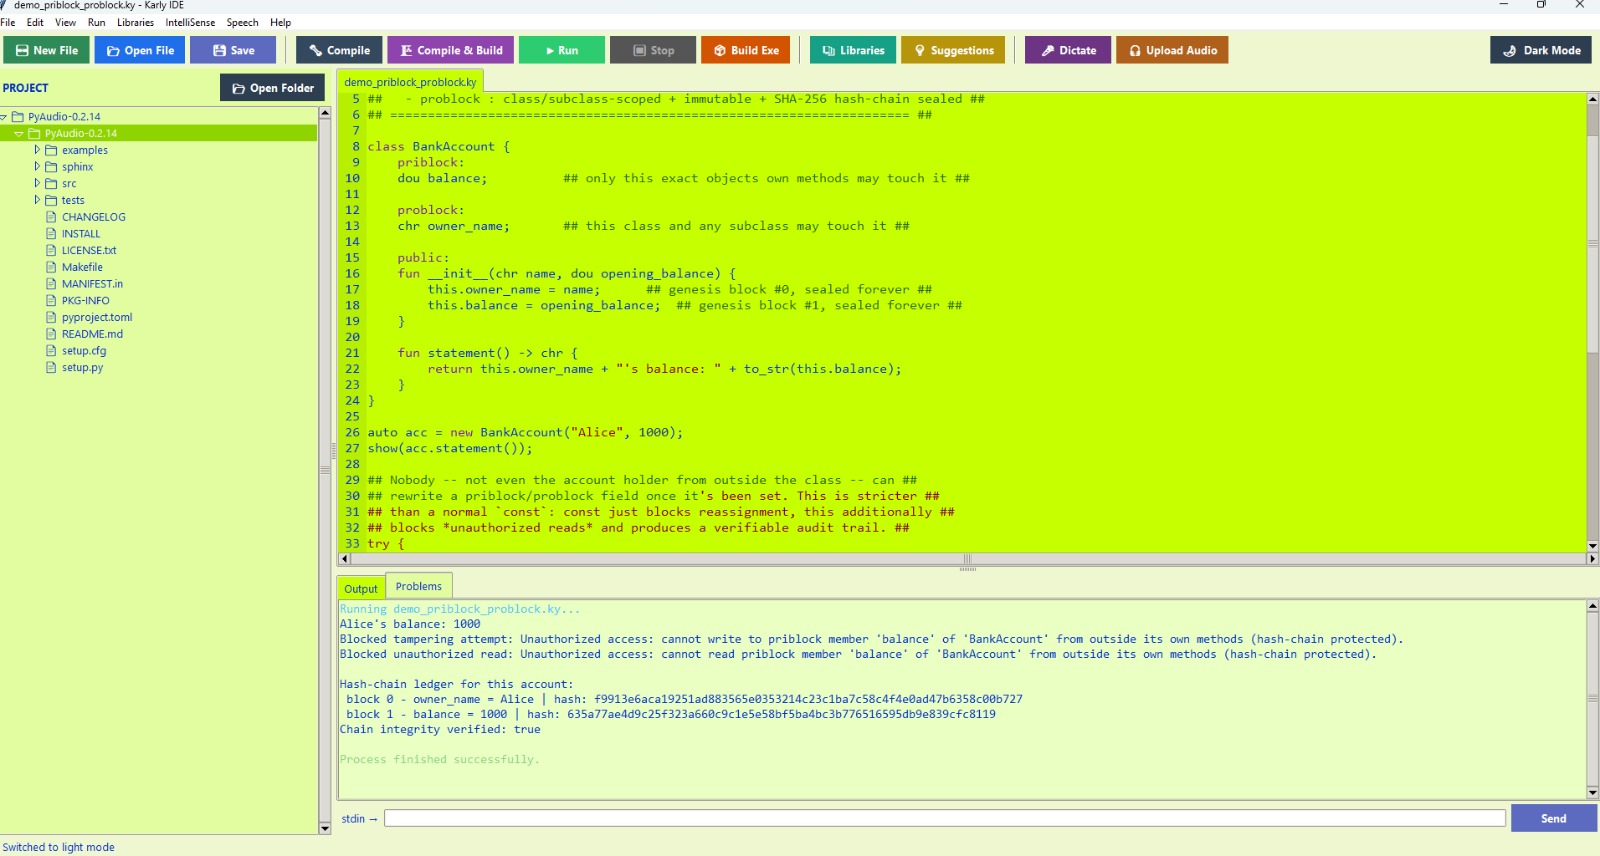This screenshot has height=856, width=1600.
Task: Compile the code with Compile button
Action: [339, 50]
